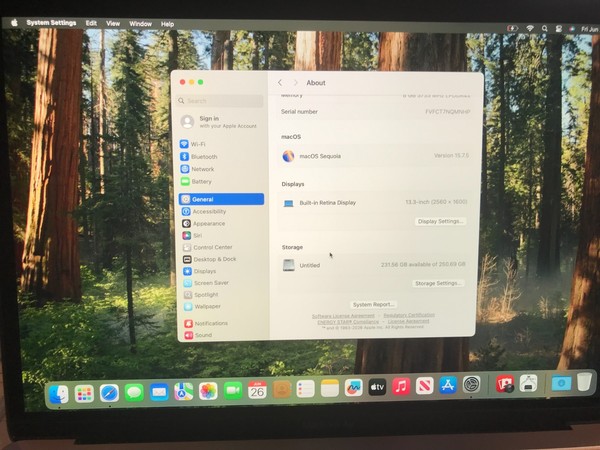Select Network in the sidebar
Screen dimensions: 600x450
(x=197, y=169)
